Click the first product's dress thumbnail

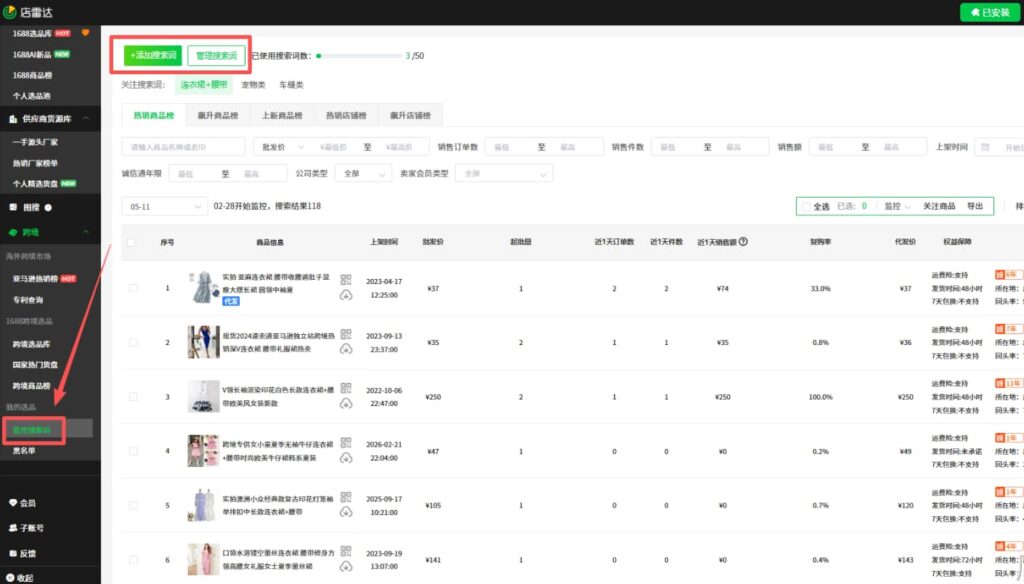click(x=204, y=288)
